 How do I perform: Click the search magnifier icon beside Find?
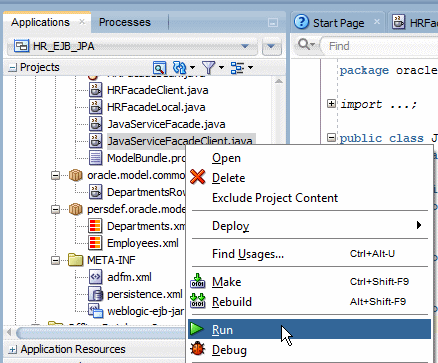(x=304, y=44)
